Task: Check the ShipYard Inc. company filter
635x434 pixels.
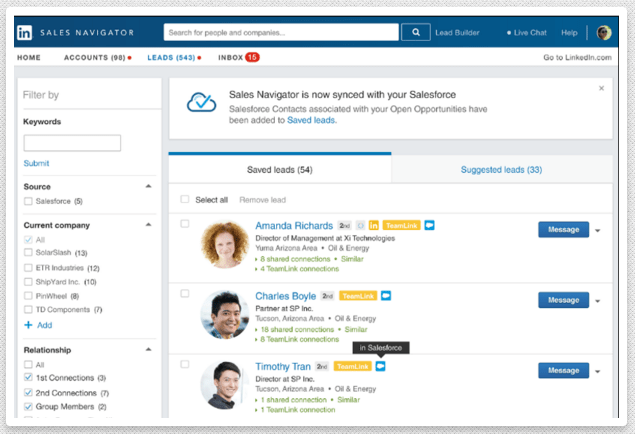Action: [28, 282]
